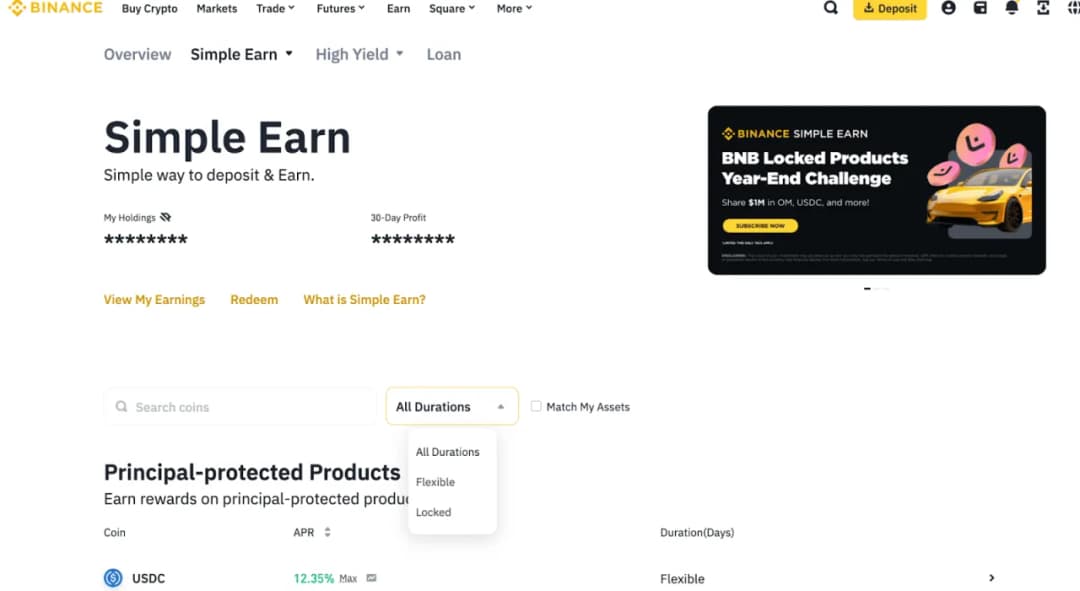Click the banner carousel dot indicator
Viewport: 1080px width, 591px height.
click(867, 288)
